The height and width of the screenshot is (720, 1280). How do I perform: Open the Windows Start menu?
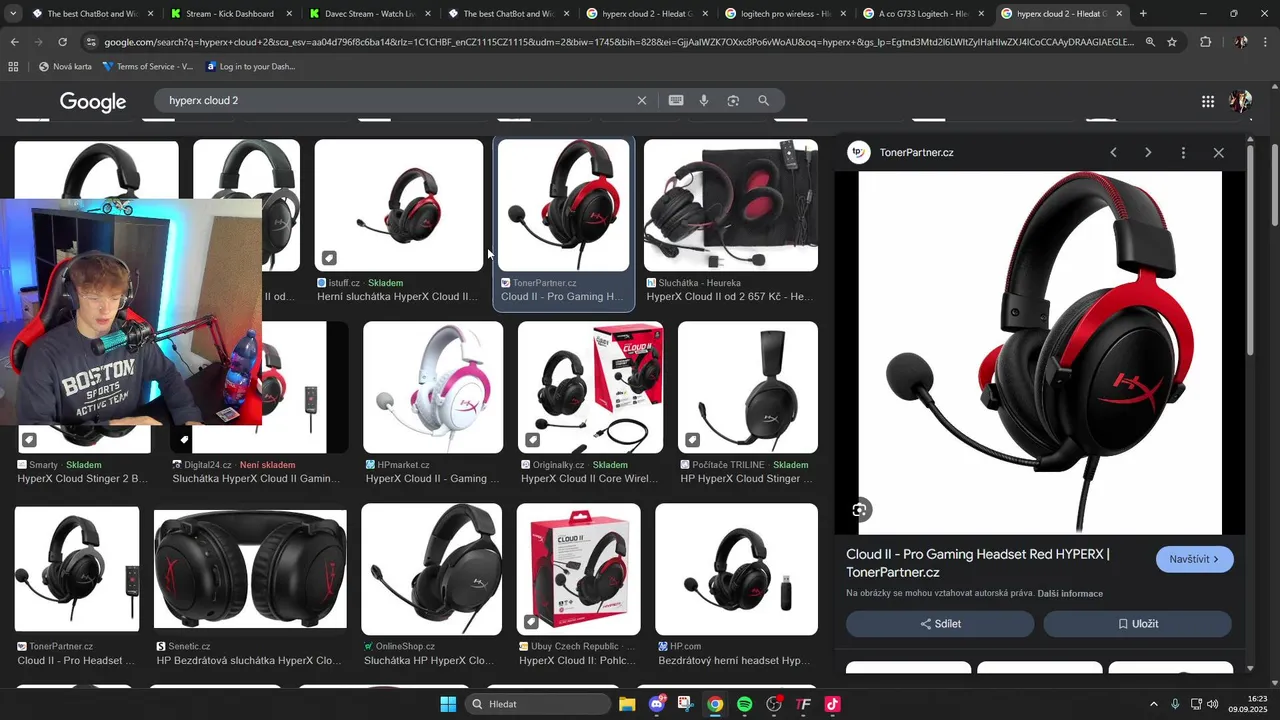pyautogui.click(x=448, y=704)
